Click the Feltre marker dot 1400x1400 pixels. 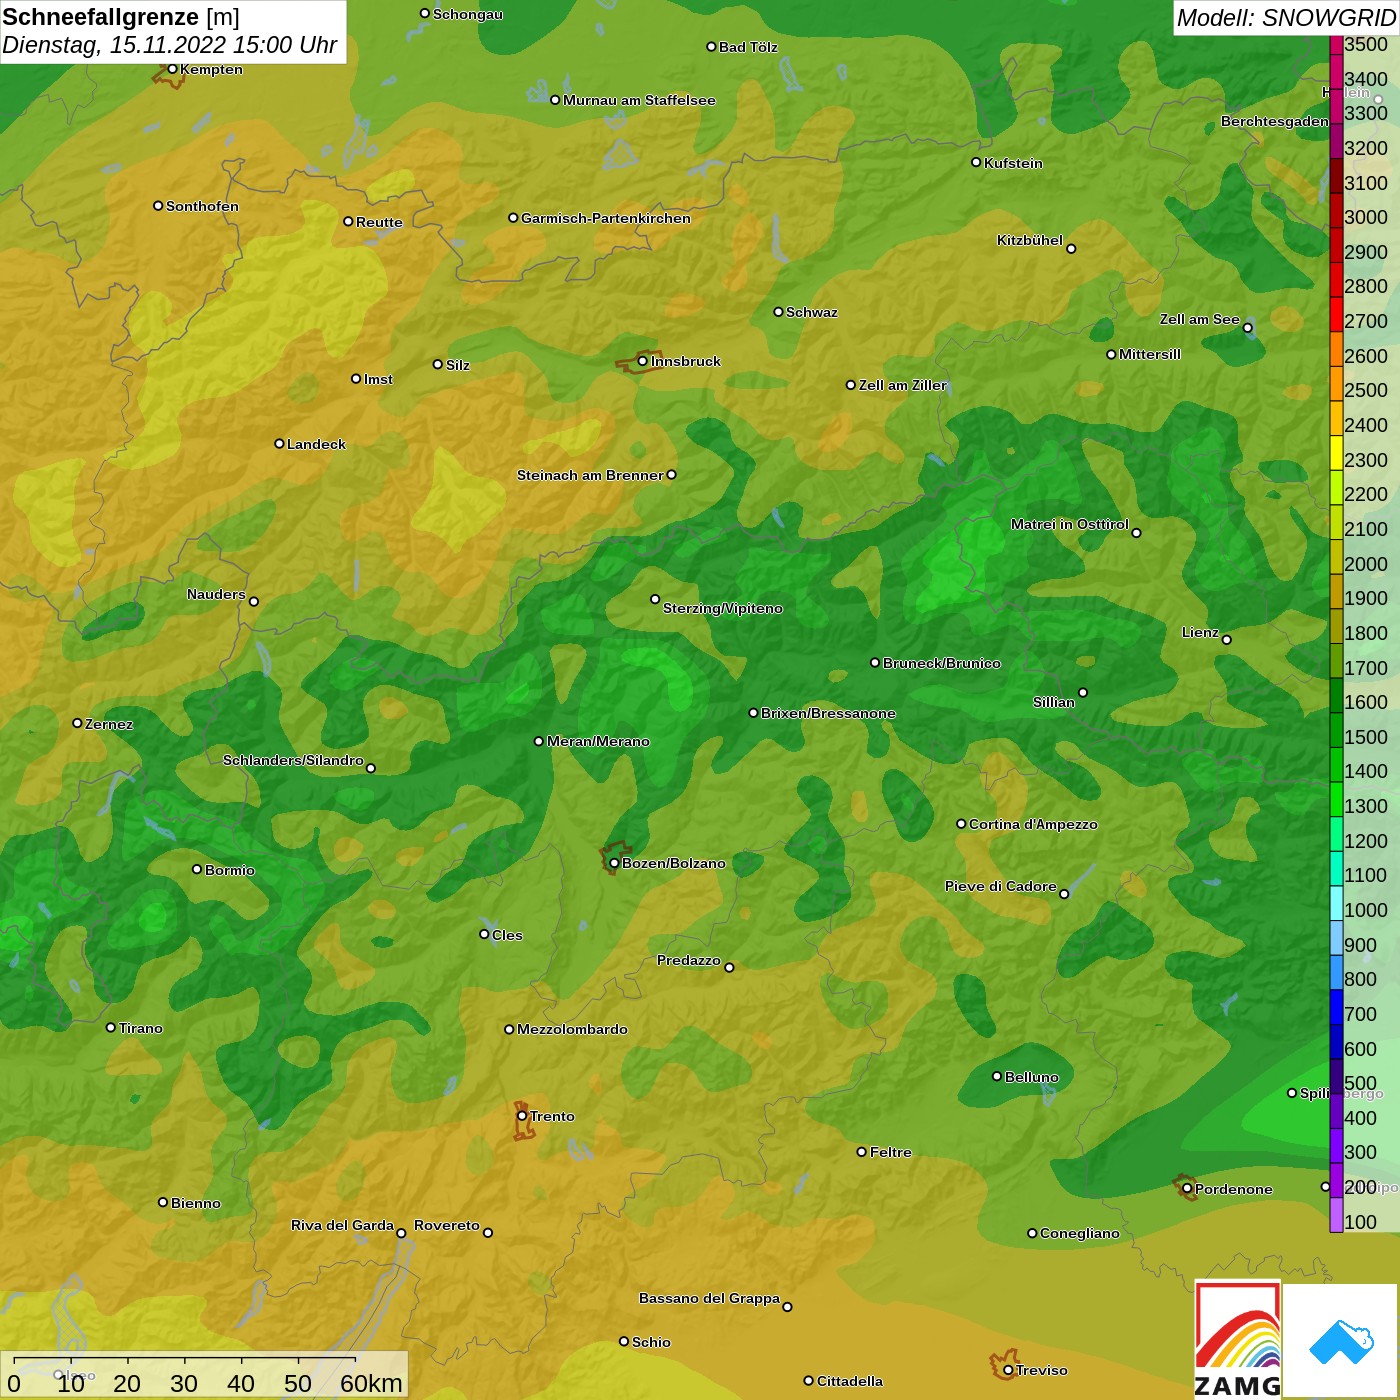point(861,1152)
